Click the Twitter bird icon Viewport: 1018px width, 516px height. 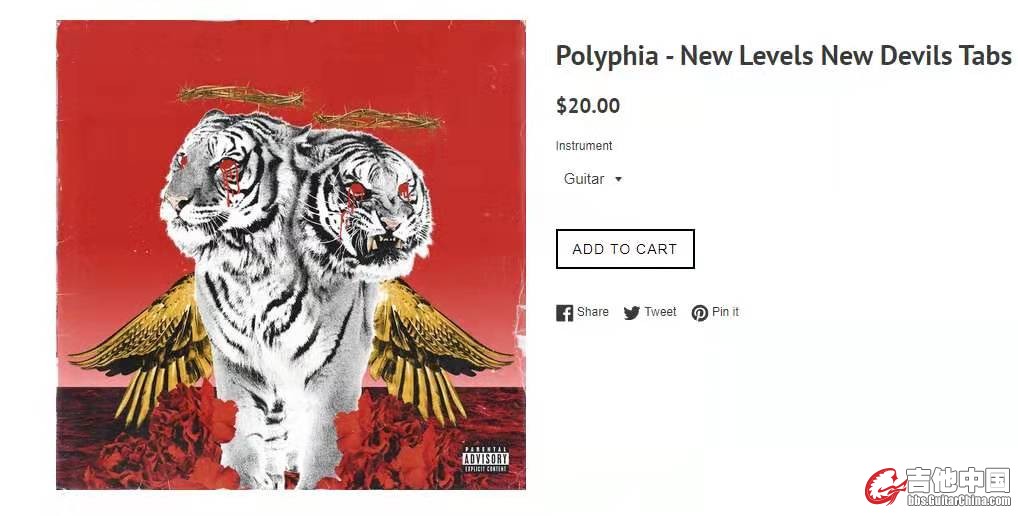pos(632,313)
